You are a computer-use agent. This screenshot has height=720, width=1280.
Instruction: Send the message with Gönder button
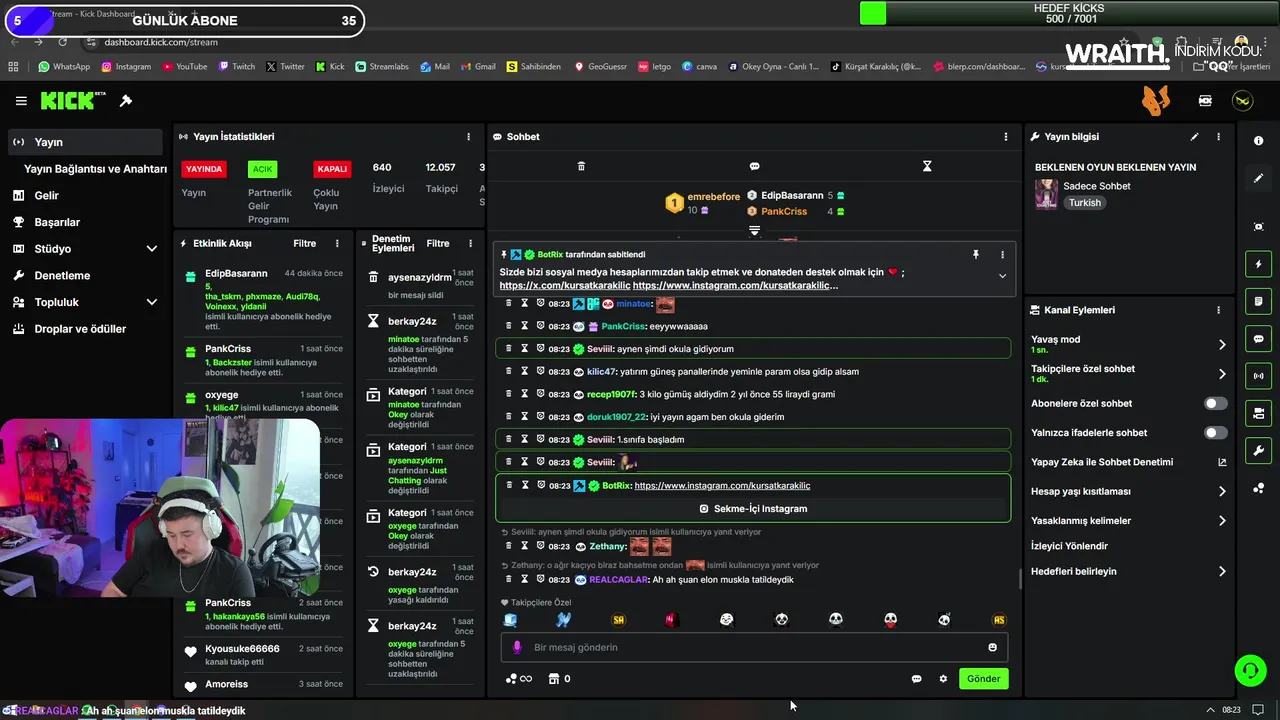pyautogui.click(x=983, y=679)
